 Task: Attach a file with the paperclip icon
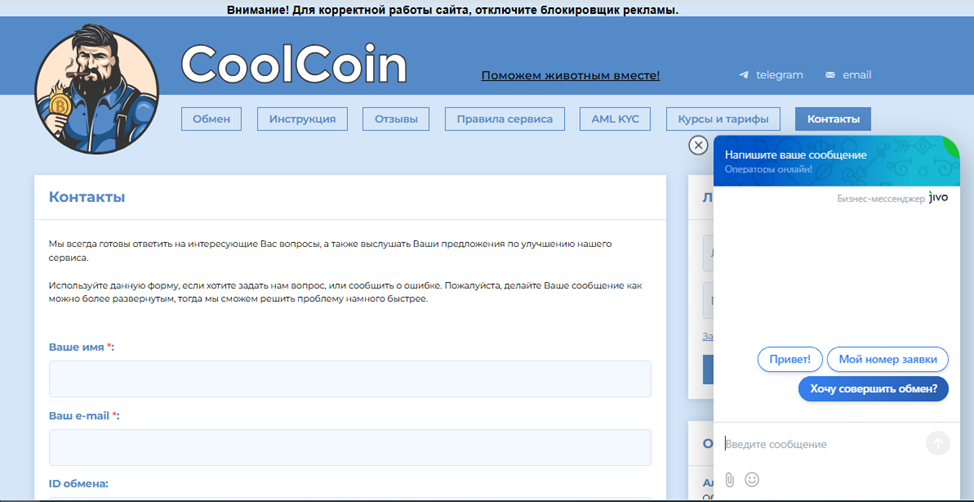[x=730, y=480]
